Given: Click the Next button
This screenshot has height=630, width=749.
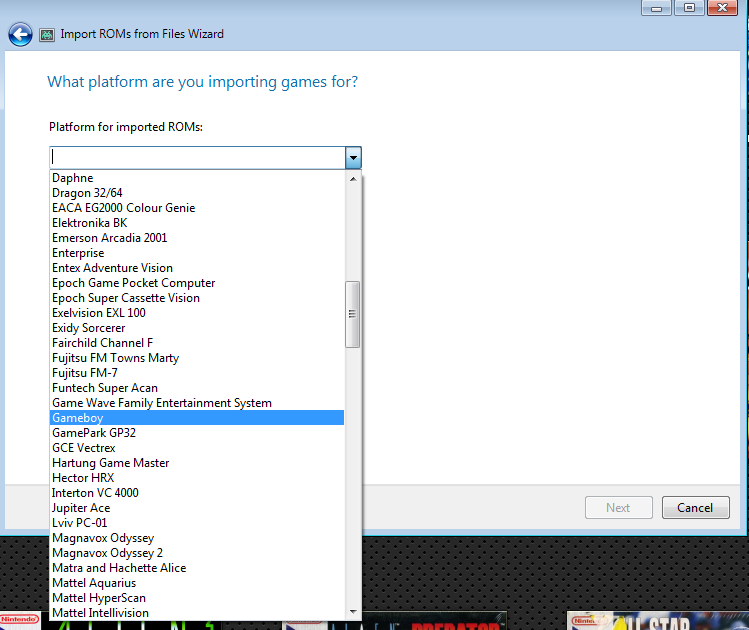Looking at the screenshot, I should pyautogui.click(x=619, y=507).
